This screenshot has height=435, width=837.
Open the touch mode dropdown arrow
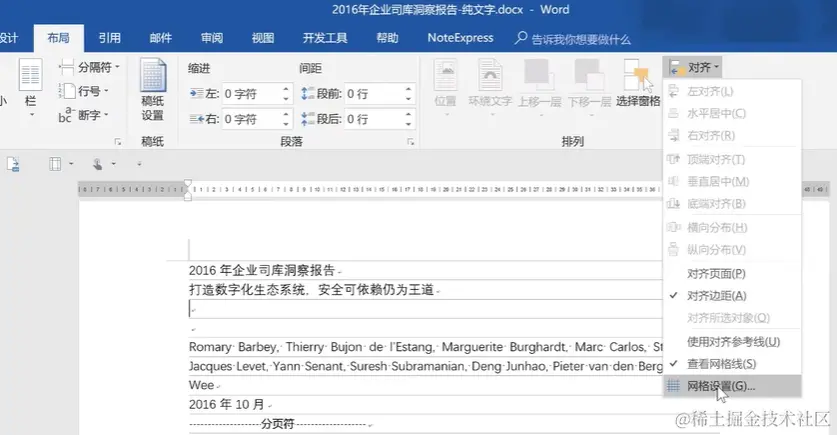tap(113, 164)
